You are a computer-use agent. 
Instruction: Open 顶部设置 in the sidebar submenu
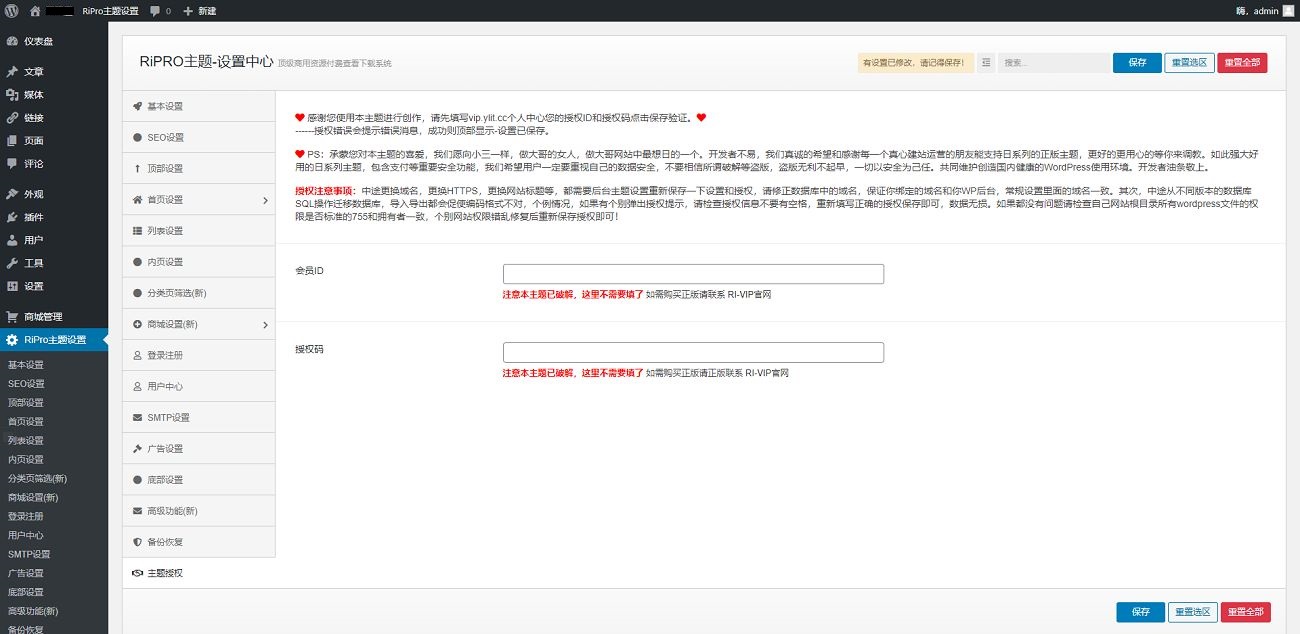coord(26,402)
